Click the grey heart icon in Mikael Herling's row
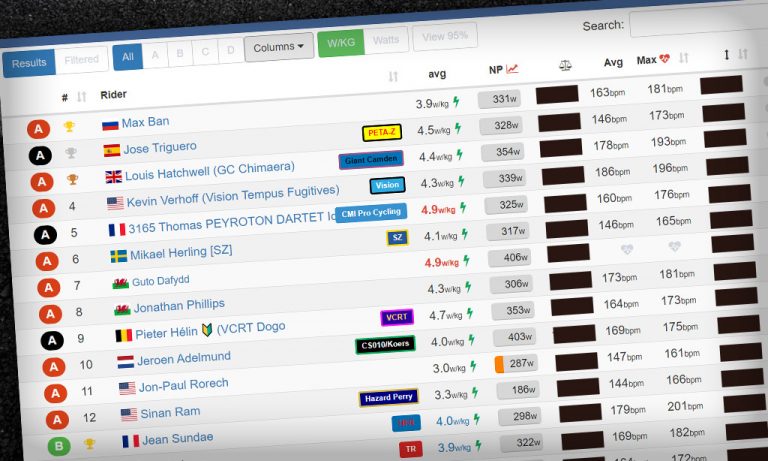Screen dimensions: 768x461 [626, 249]
